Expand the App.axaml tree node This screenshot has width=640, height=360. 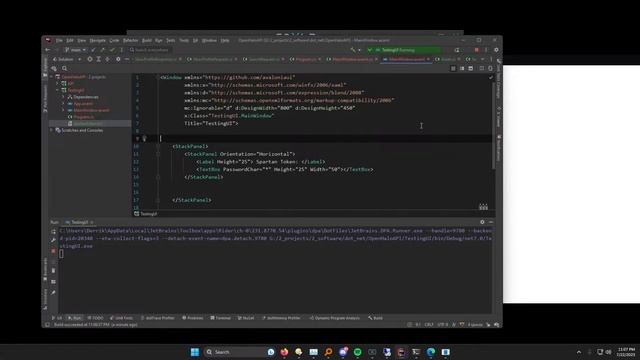(63, 104)
